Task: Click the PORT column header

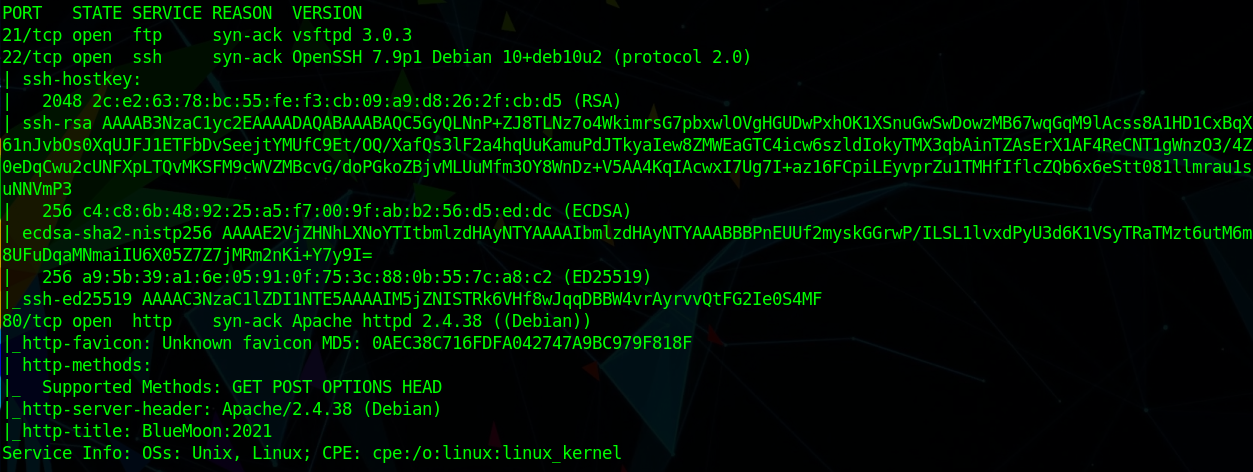Action: (22, 14)
